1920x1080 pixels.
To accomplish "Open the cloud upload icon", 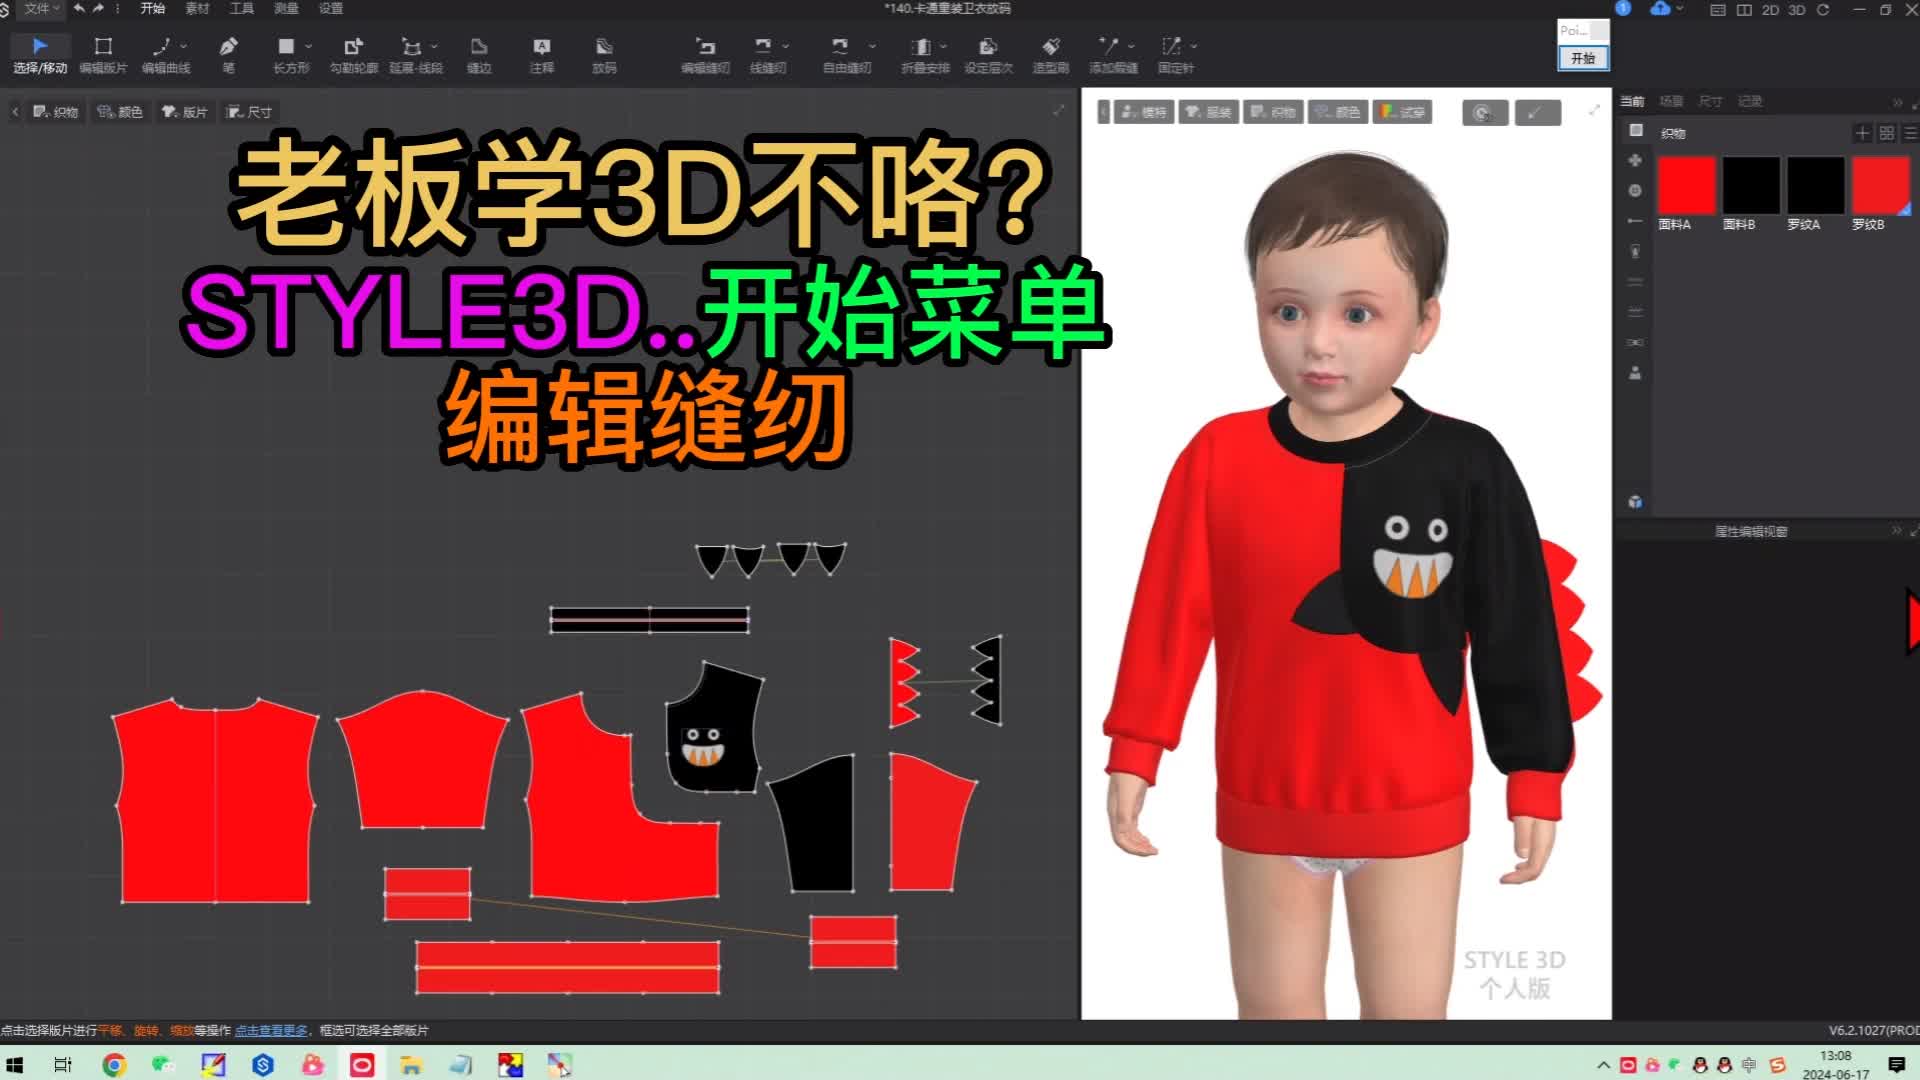I will click(x=1660, y=8).
